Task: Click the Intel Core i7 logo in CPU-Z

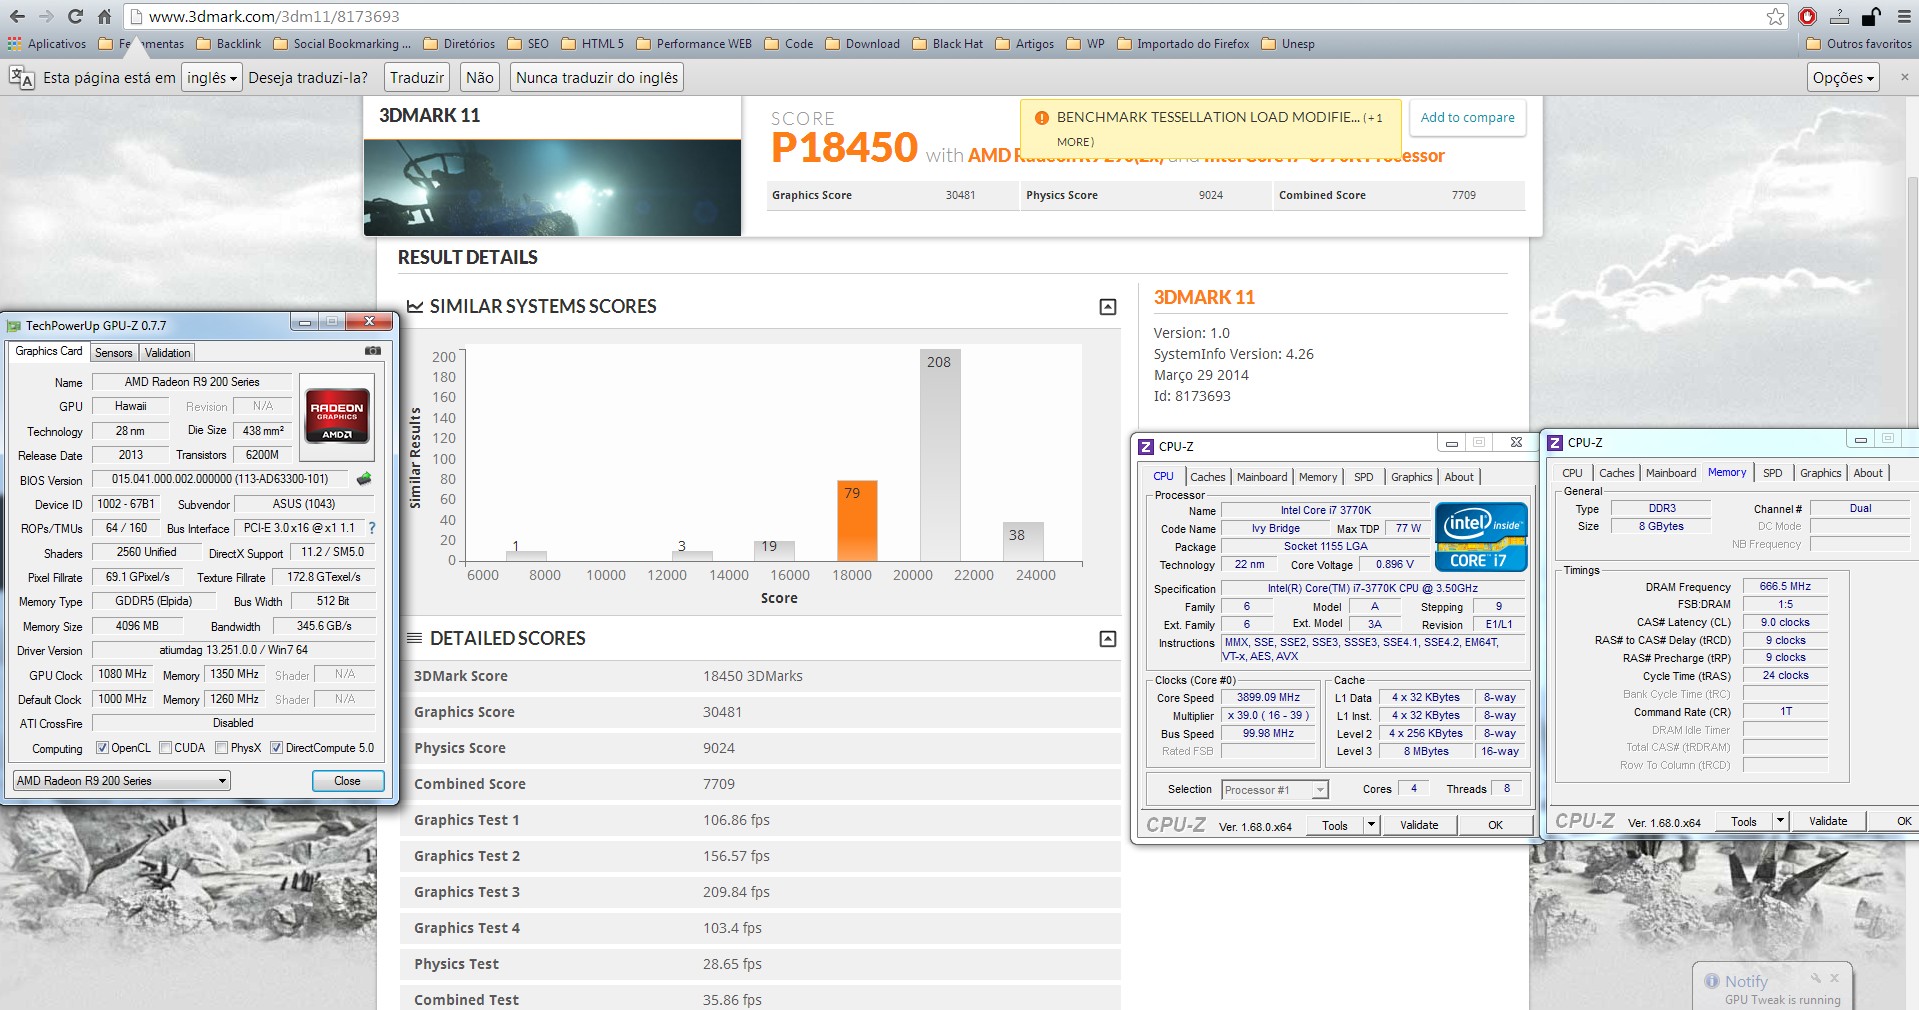Action: (x=1481, y=536)
